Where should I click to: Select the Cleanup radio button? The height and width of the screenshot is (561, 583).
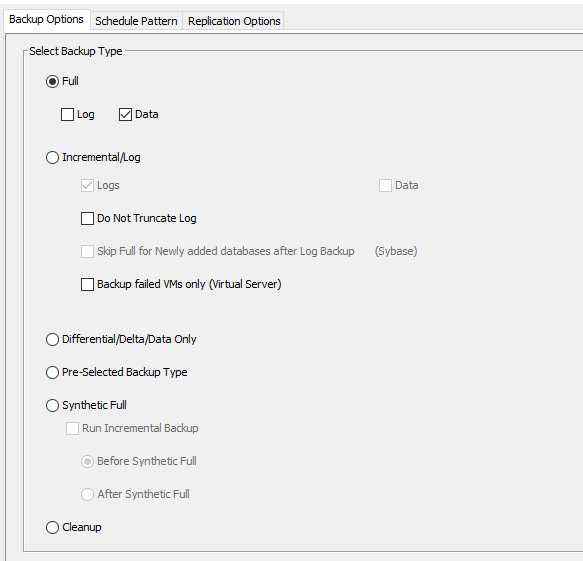point(52,528)
